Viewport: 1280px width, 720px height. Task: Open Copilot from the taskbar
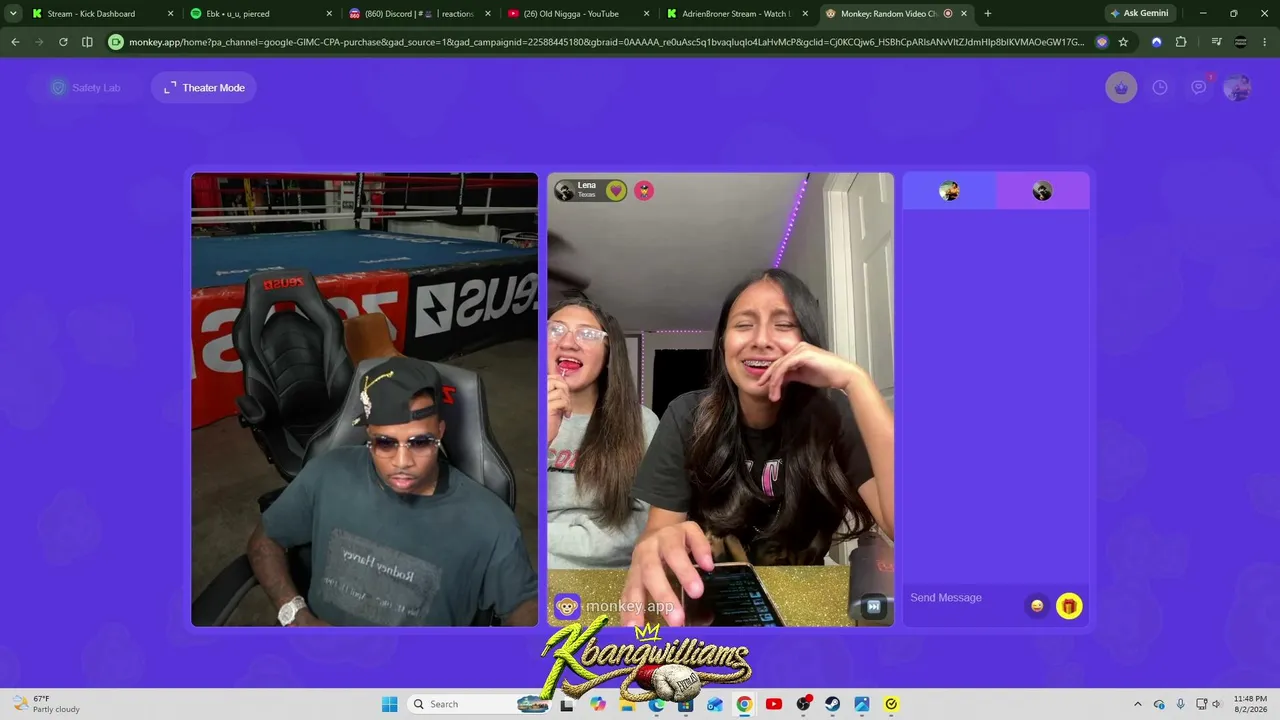tap(598, 704)
